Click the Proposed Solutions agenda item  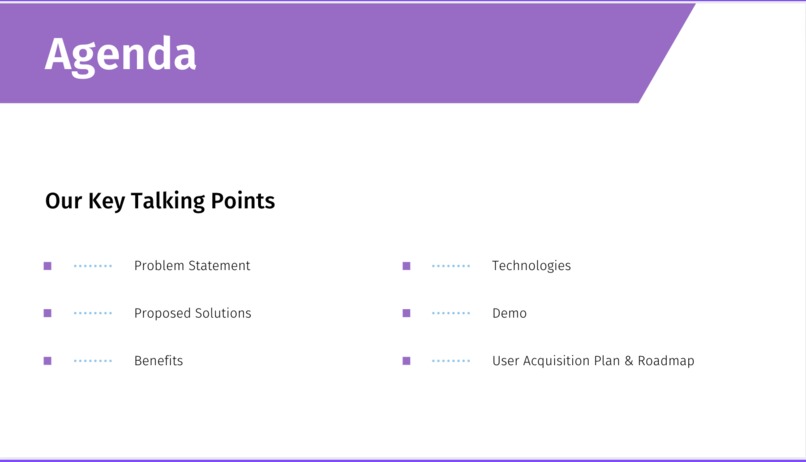tap(192, 313)
